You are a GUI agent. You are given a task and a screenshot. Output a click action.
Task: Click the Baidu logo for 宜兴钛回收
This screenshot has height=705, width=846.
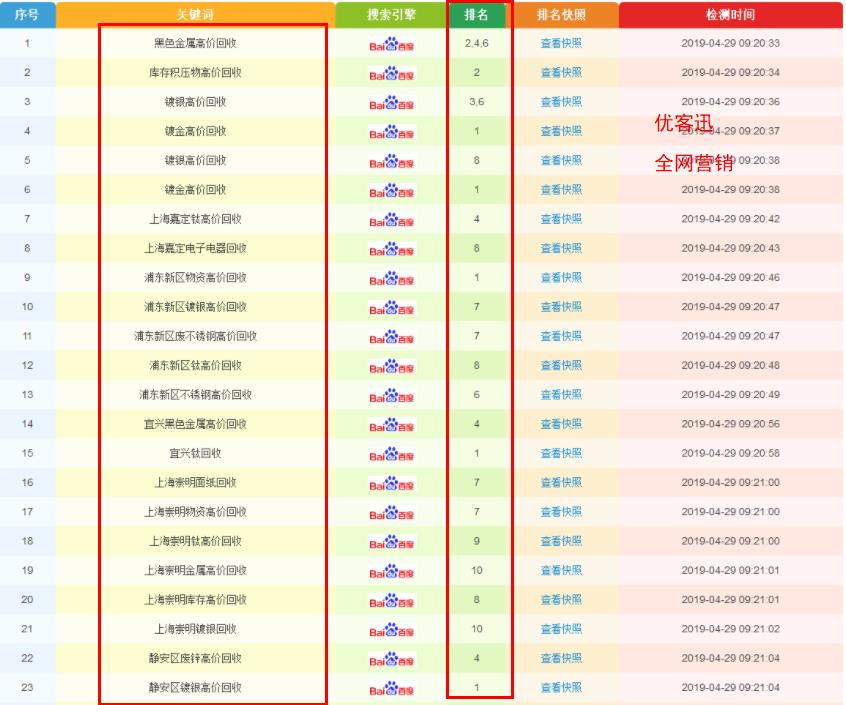click(x=391, y=454)
